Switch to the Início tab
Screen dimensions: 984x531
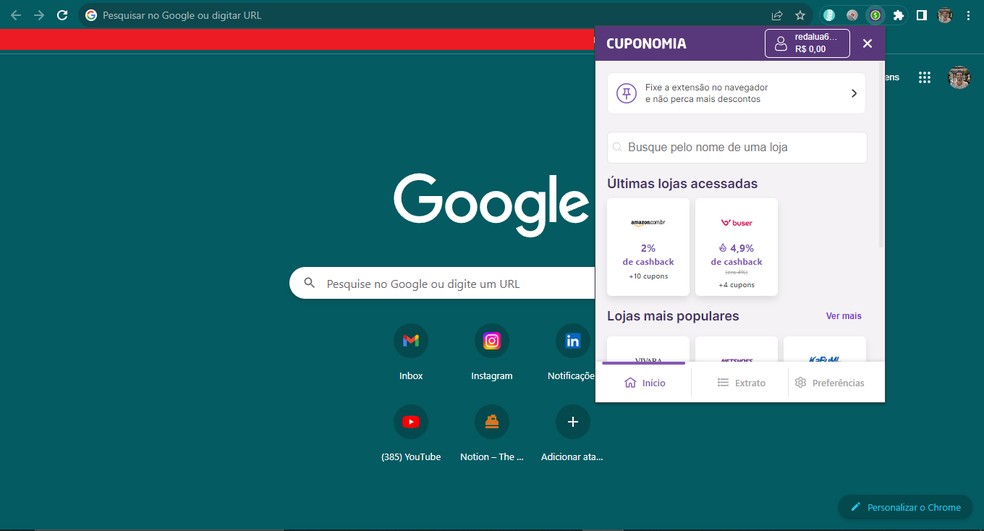644,382
